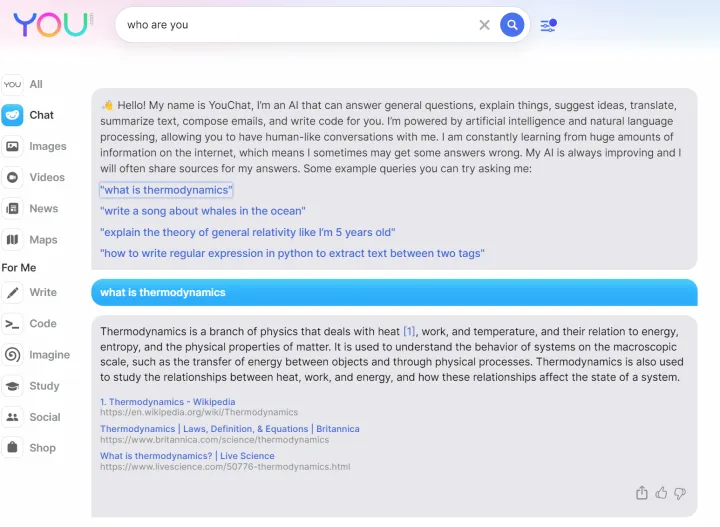Click the "what is thermodynamics" example query
Viewport: 720px width, 527px height.
tap(166, 190)
